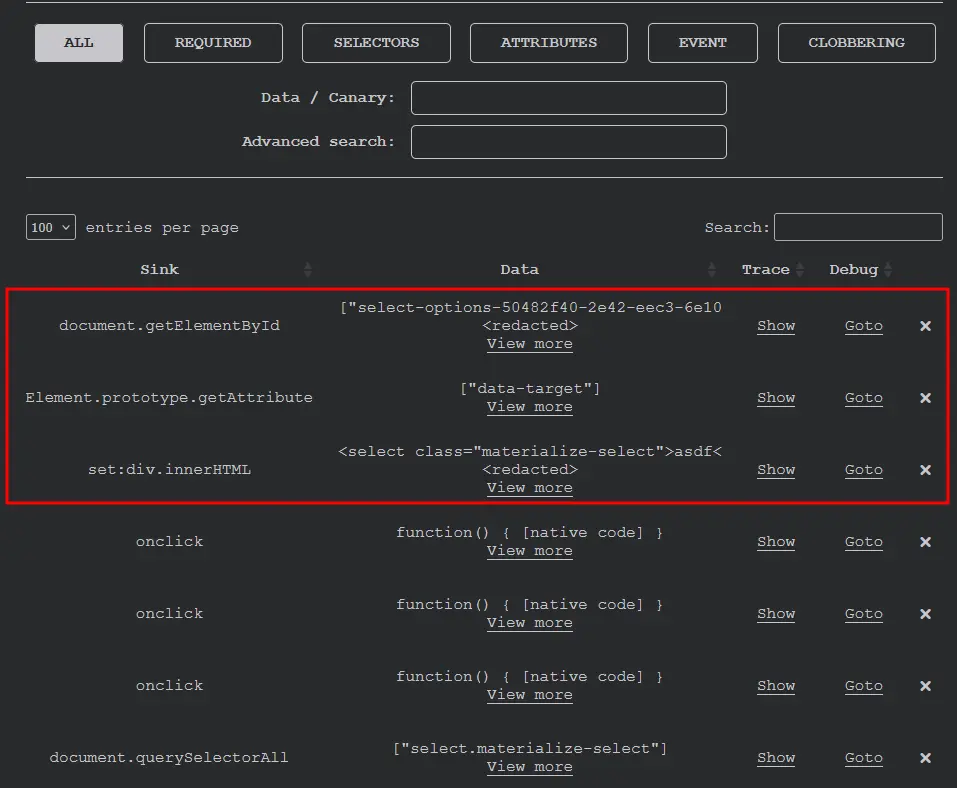This screenshot has height=788, width=957.
Task: Switch to the SELECTORS filter
Action: (x=376, y=43)
